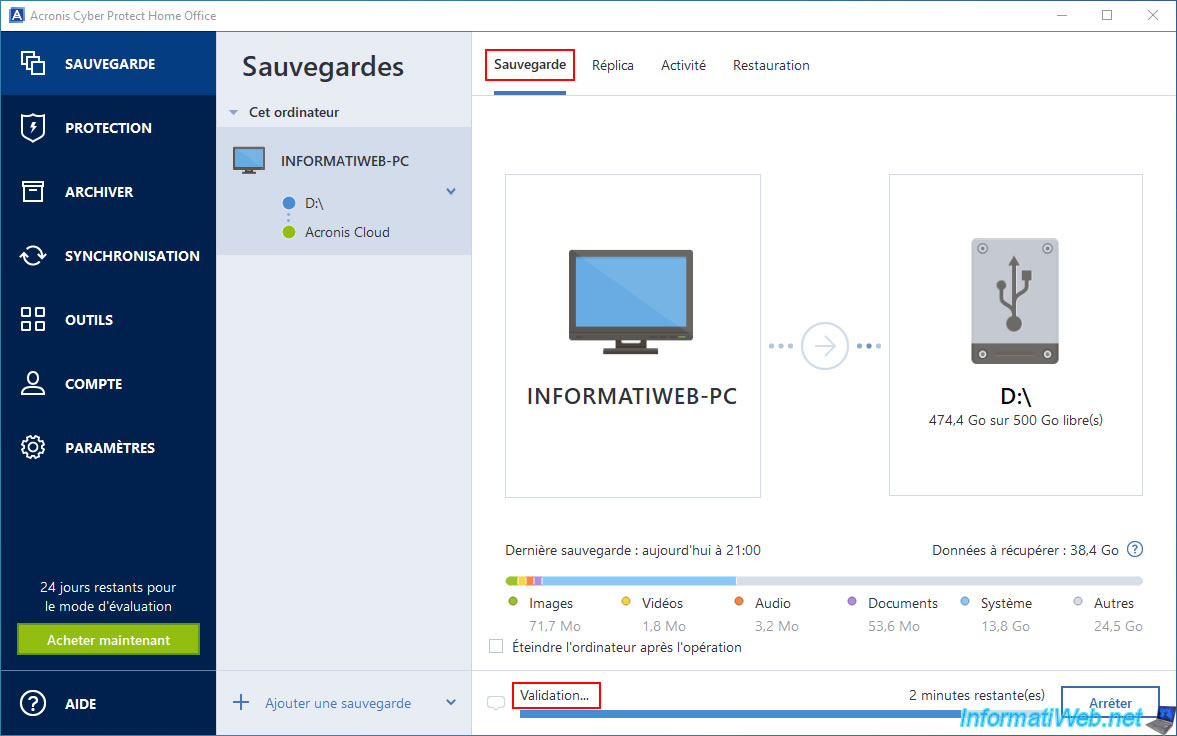Click the Système size '13,8 Go'

[x=1005, y=626]
